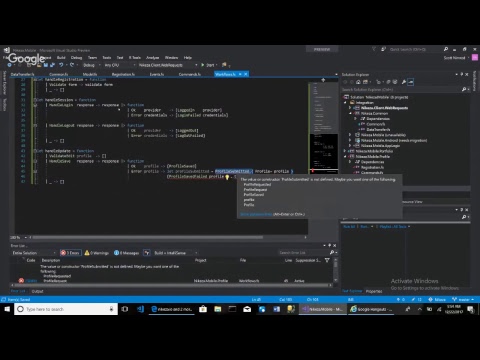The image size is (480, 360).
Task: Collapse the Nikeza.Mobile.Profile project node
Action: [x=345, y=156]
